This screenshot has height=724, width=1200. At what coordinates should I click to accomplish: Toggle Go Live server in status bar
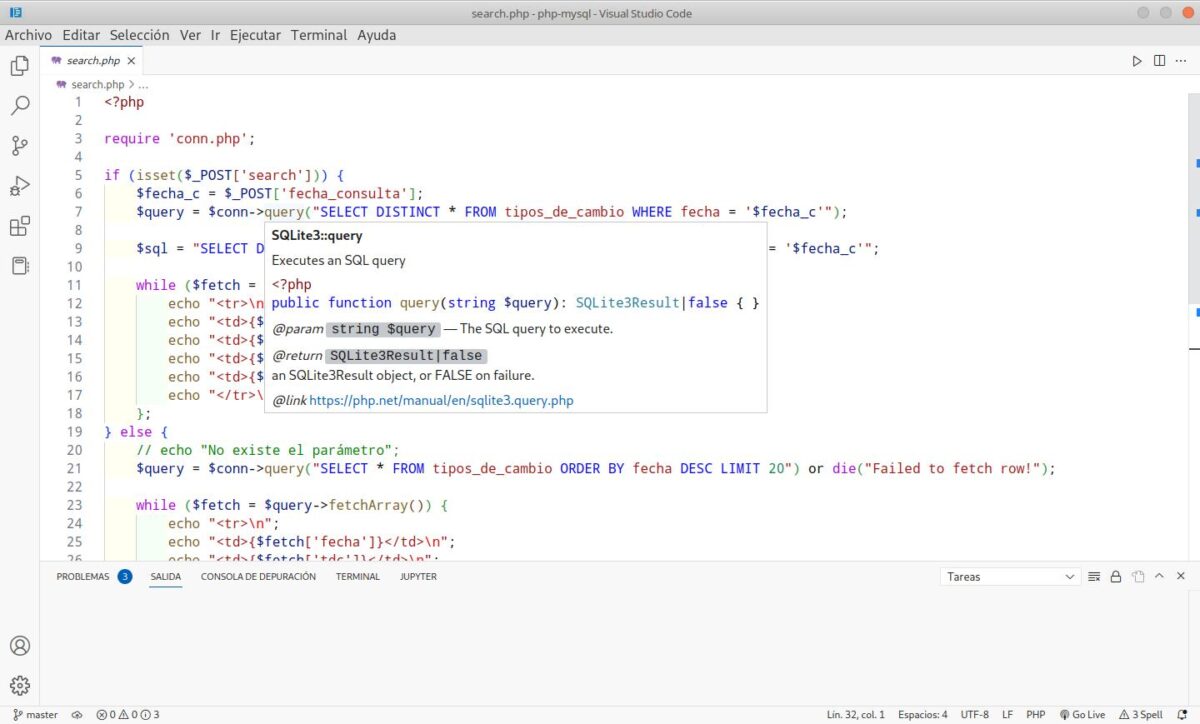point(1081,715)
